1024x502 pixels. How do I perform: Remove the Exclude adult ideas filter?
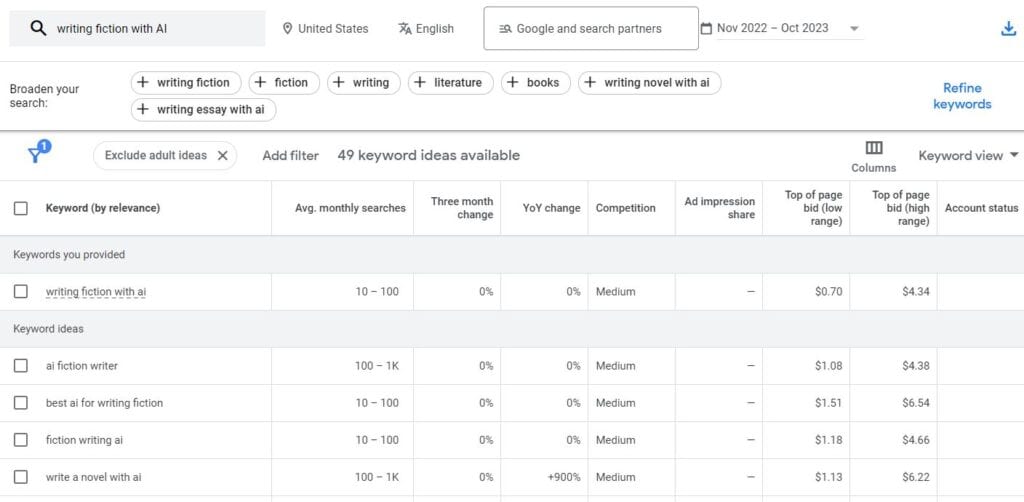click(223, 155)
